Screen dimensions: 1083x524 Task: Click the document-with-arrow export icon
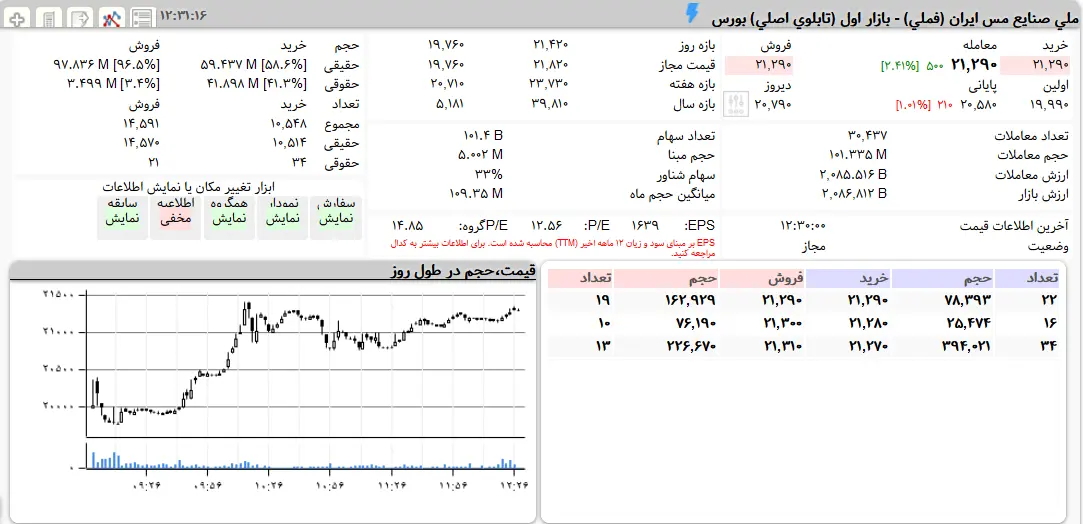tap(82, 18)
